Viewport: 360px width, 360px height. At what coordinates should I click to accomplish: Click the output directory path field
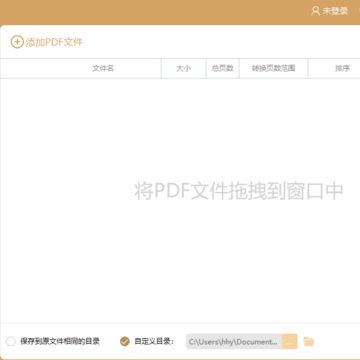click(234, 342)
